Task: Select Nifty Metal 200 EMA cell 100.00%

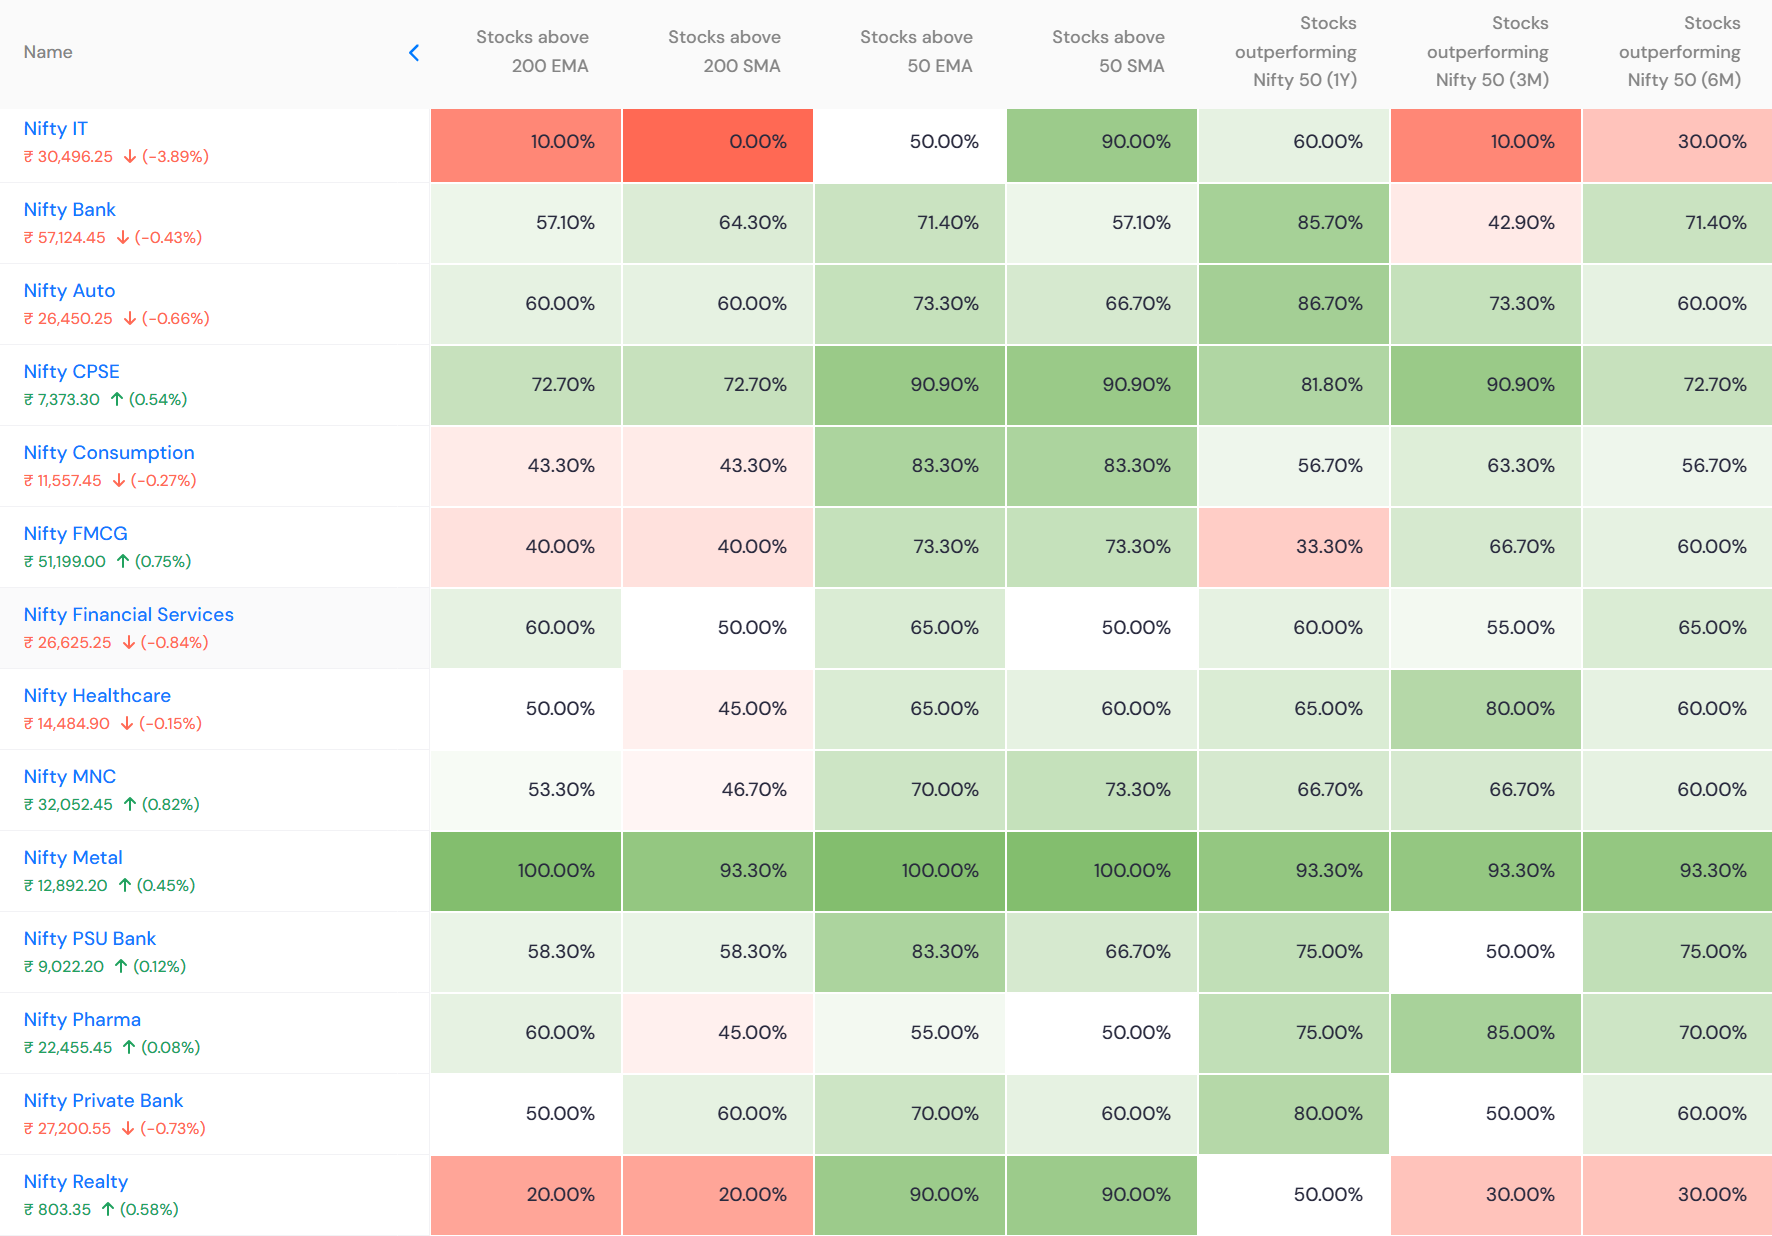Action: [526, 872]
